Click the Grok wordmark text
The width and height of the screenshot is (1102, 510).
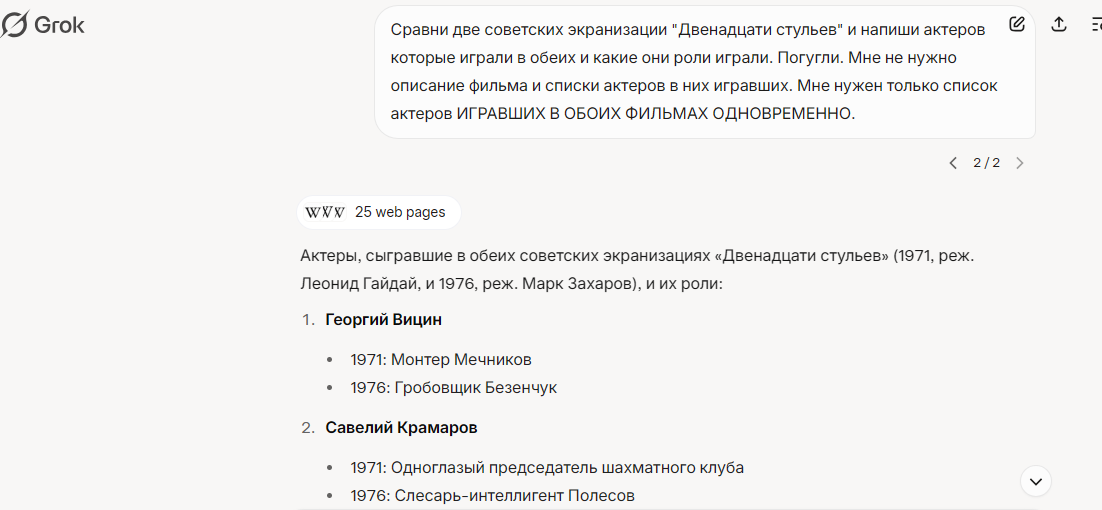tap(59, 26)
